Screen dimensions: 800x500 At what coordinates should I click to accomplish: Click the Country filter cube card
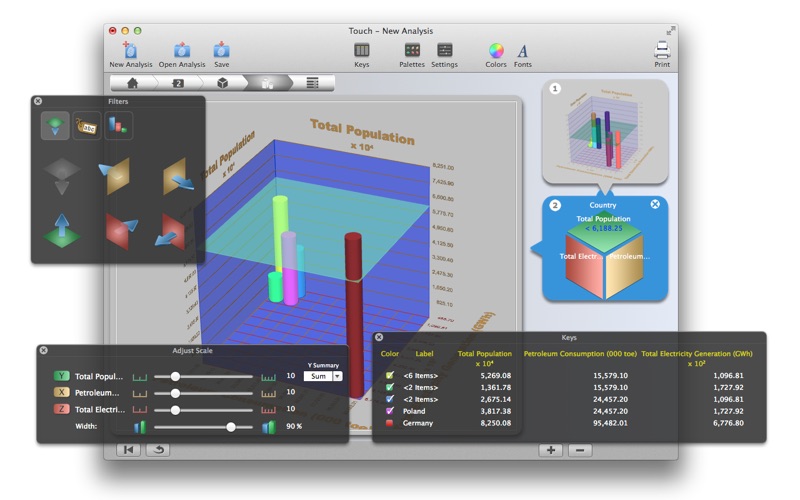605,248
